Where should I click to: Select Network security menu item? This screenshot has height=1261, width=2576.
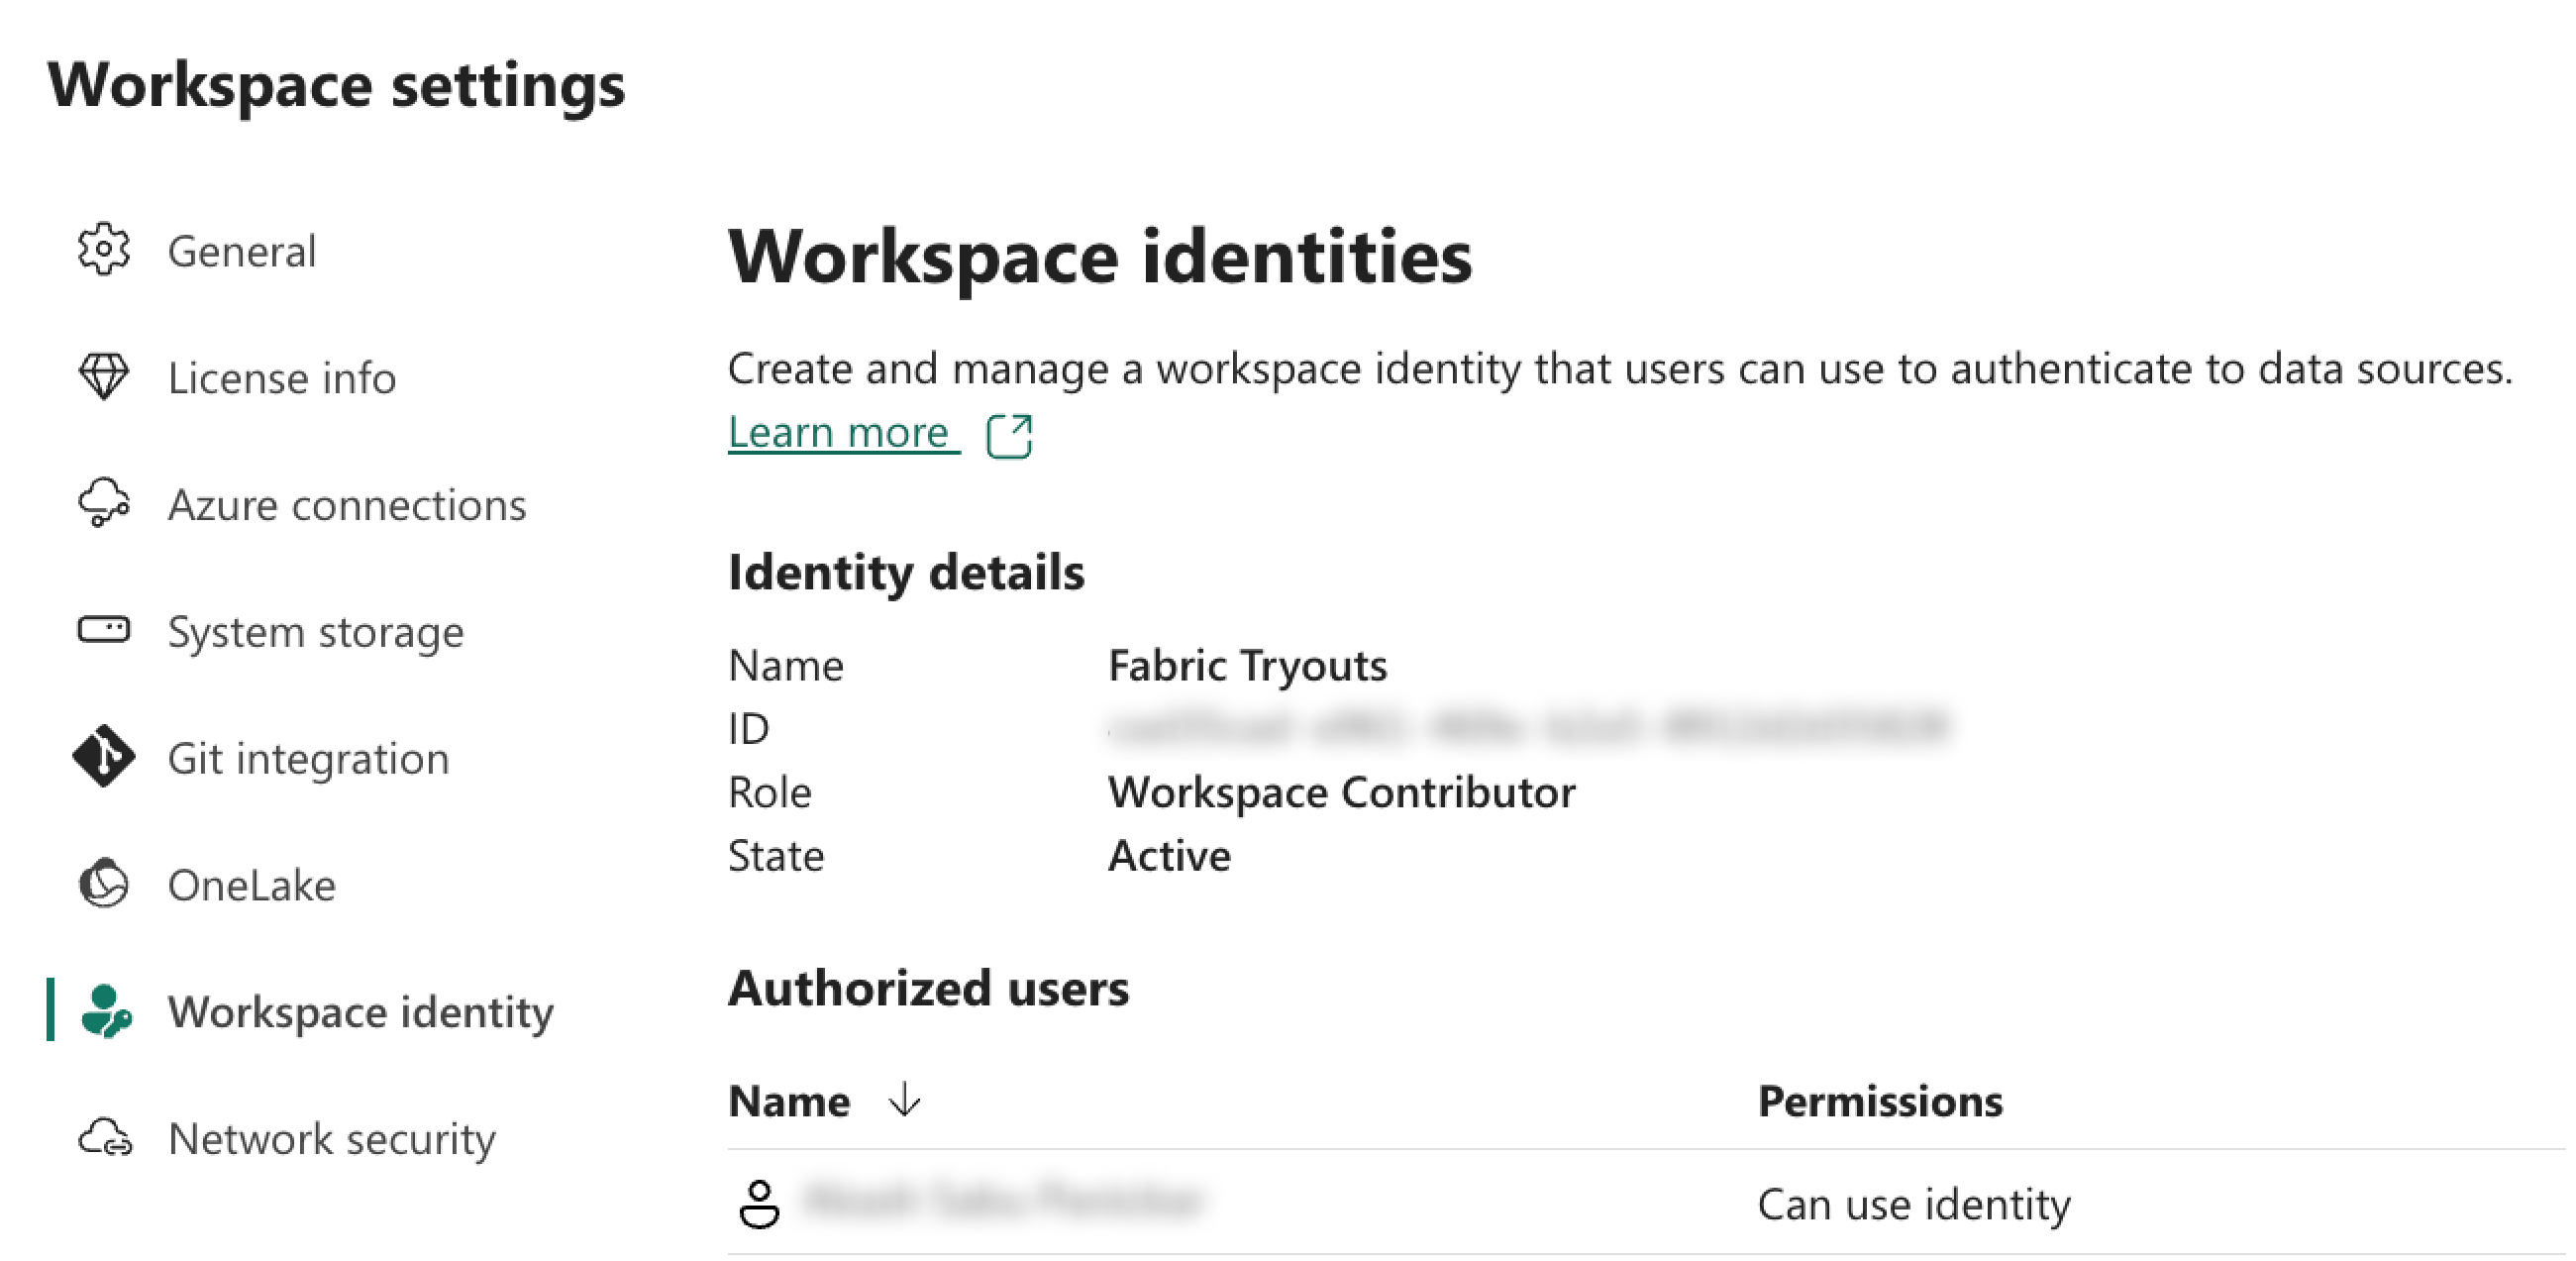332,1139
